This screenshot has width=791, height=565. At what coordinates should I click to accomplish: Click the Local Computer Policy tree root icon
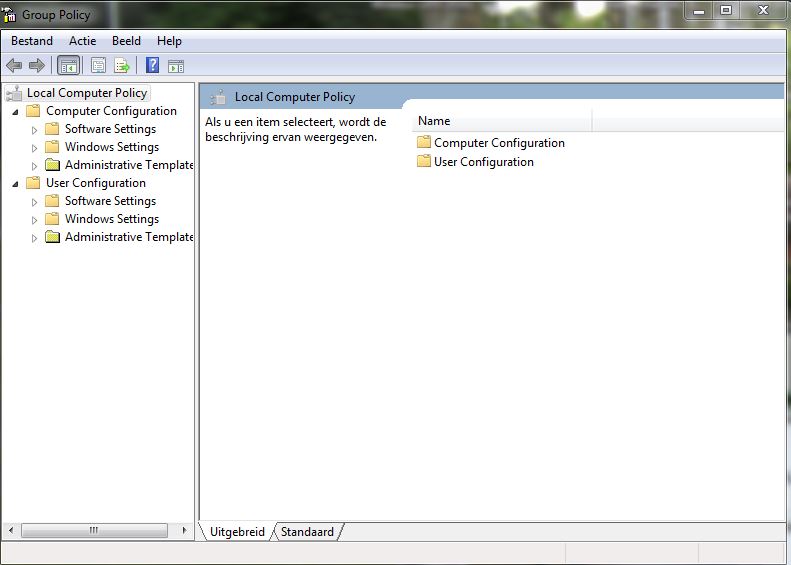pos(15,93)
